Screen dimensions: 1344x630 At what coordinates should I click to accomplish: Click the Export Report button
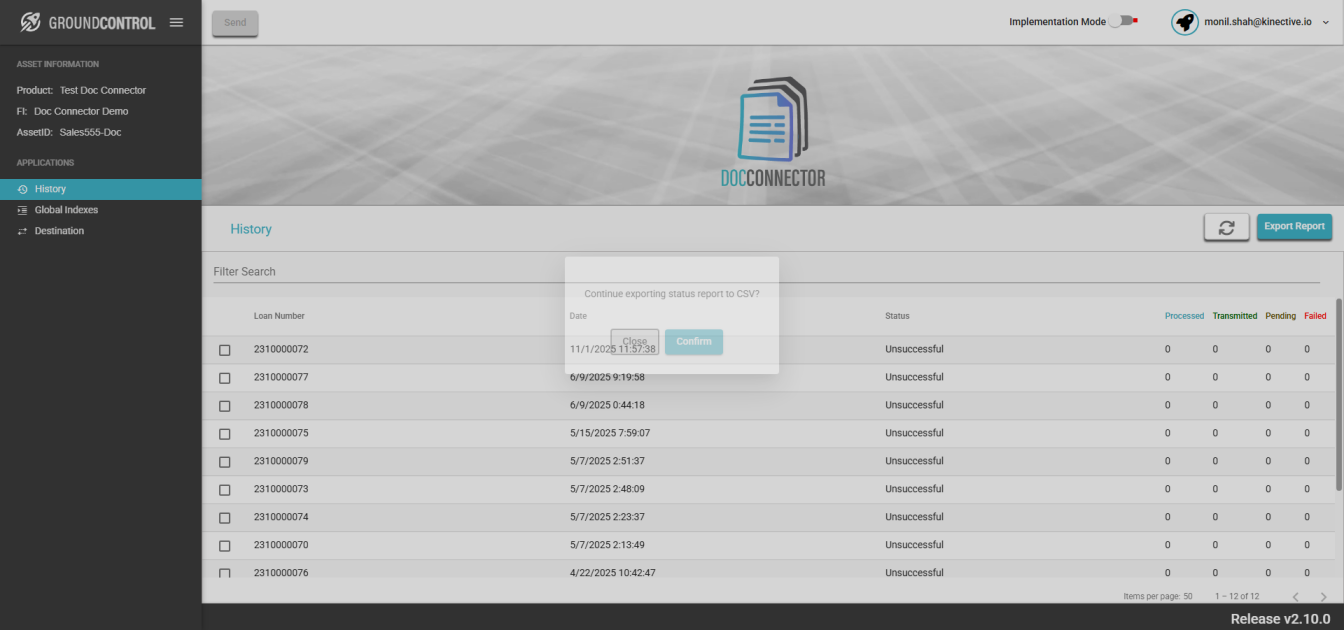(x=1294, y=227)
